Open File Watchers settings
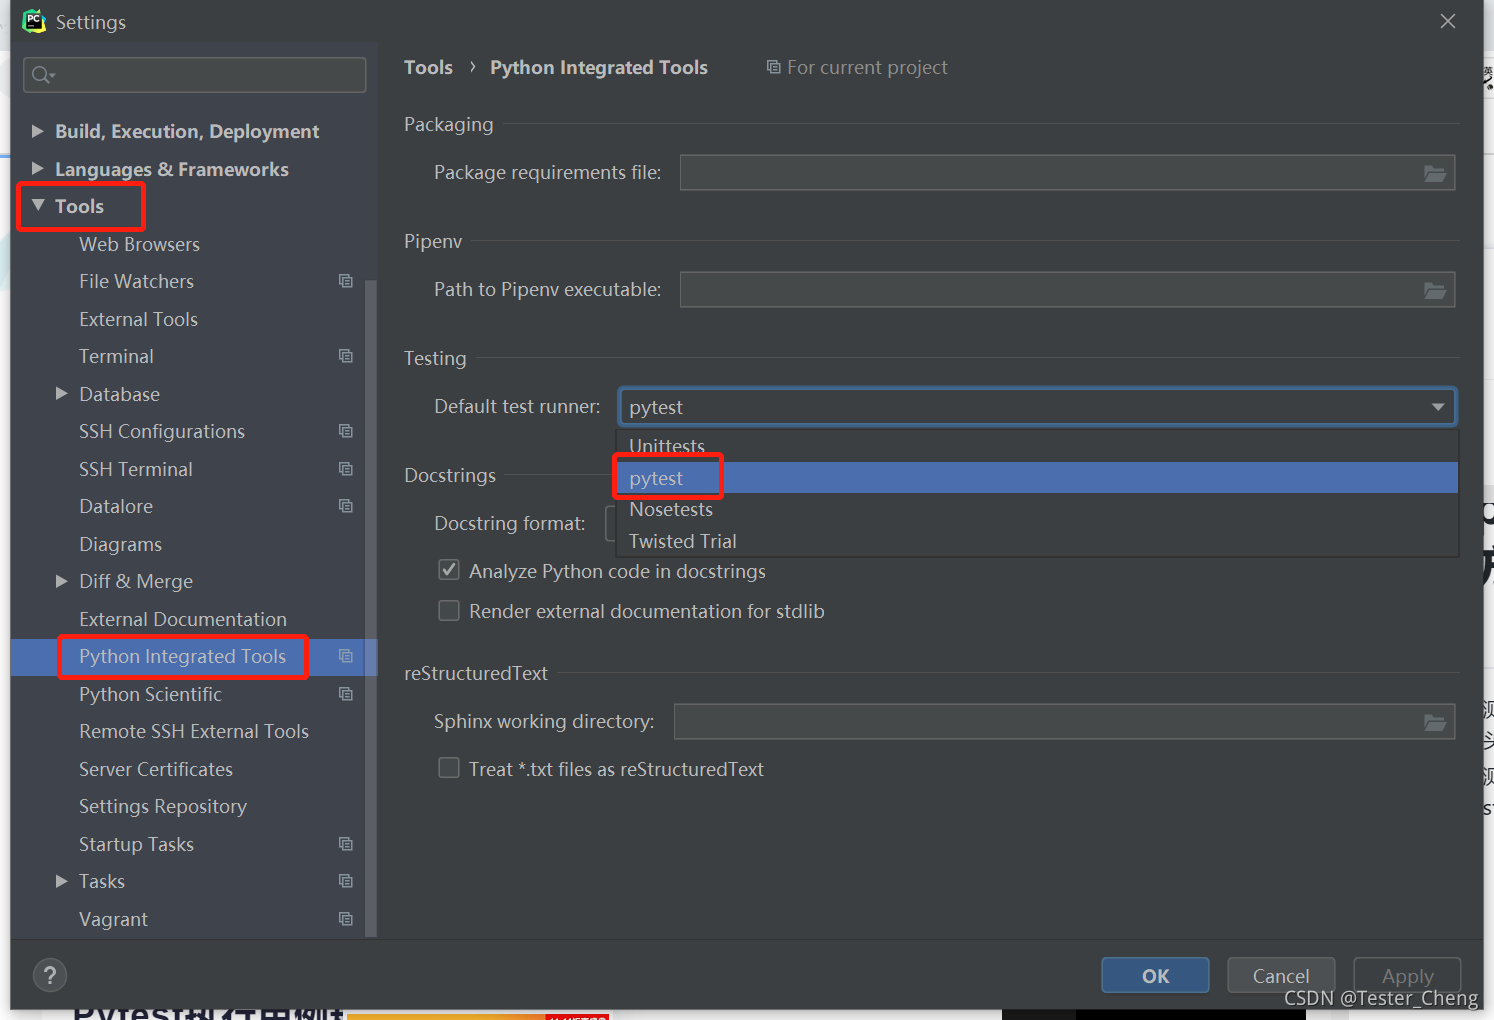 click(136, 281)
